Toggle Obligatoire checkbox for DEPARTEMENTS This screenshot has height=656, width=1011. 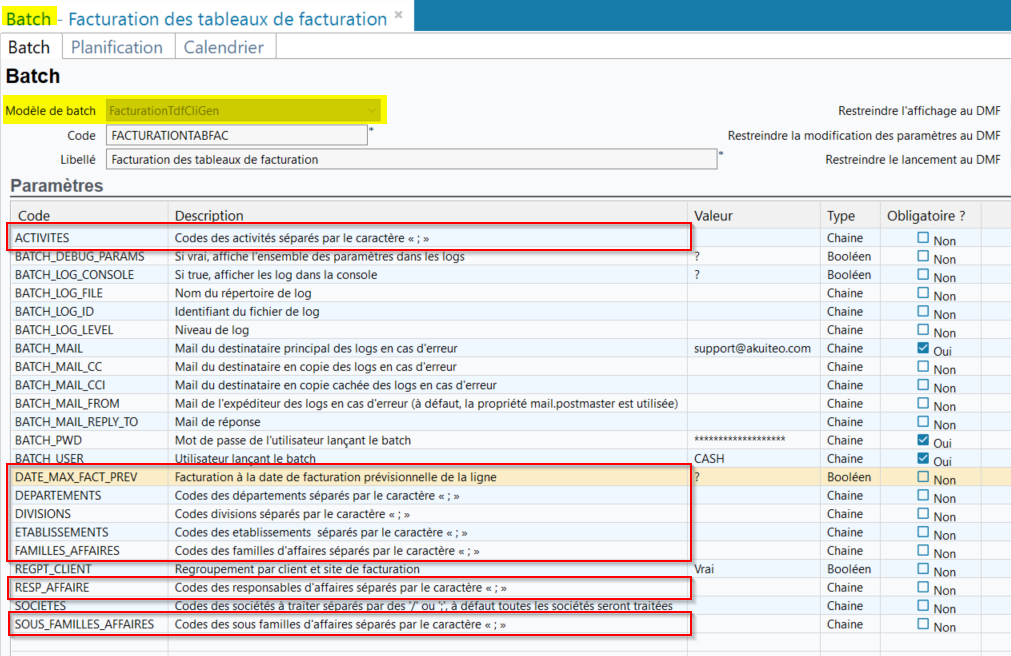click(x=923, y=495)
